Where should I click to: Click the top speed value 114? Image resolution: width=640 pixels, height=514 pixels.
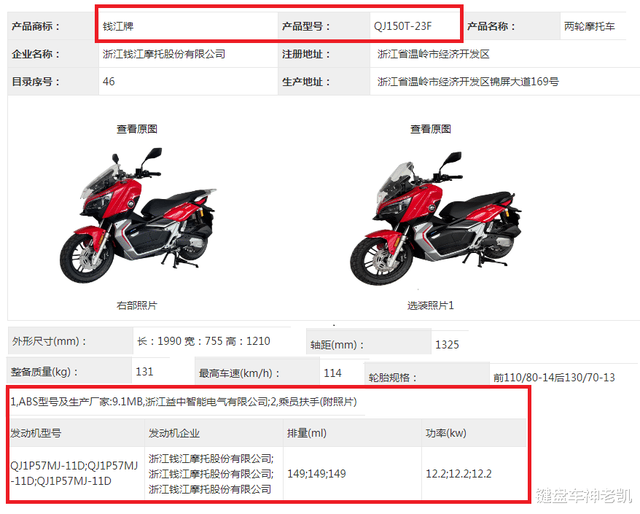coord(333,373)
